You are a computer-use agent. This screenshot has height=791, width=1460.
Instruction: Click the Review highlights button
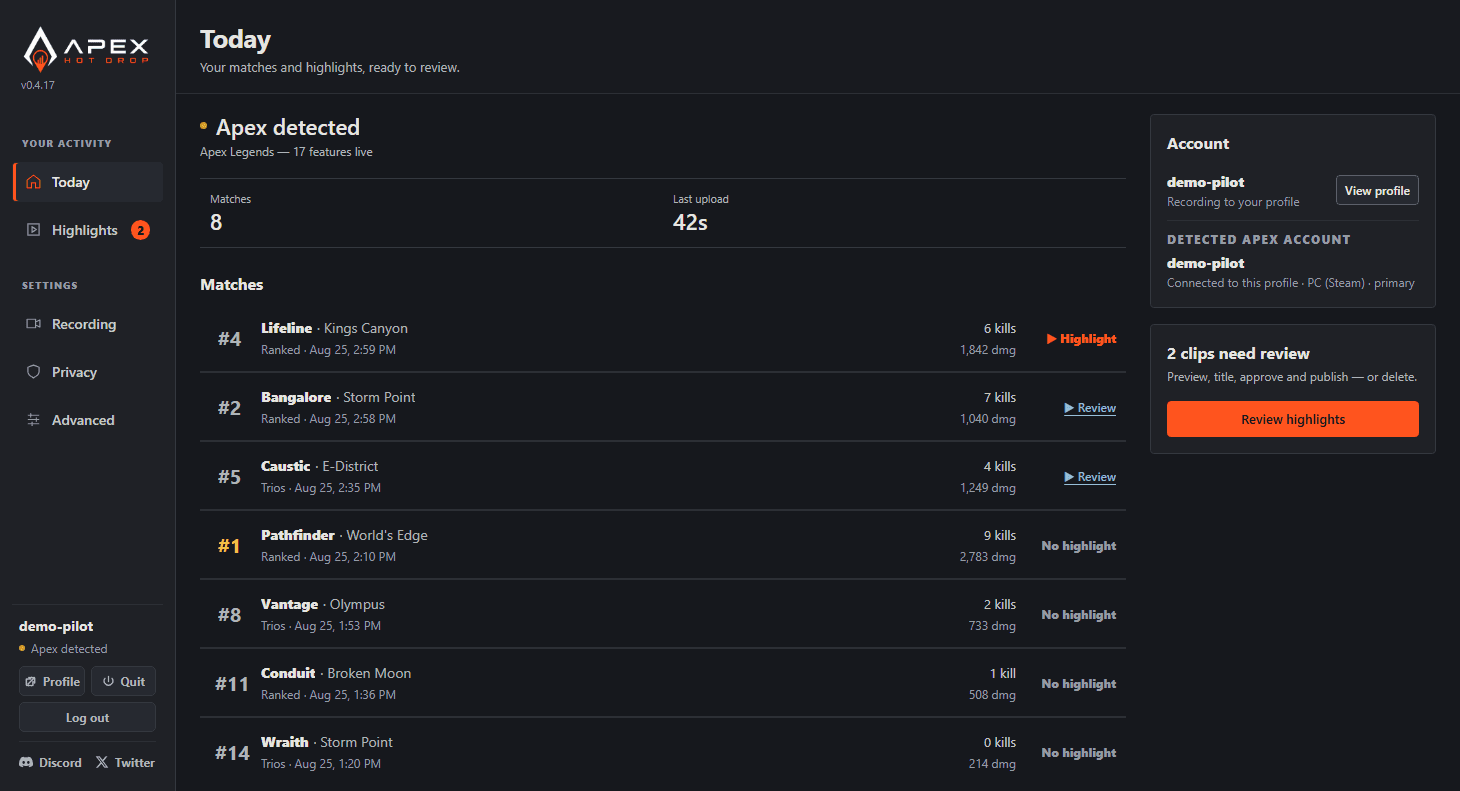point(1293,419)
